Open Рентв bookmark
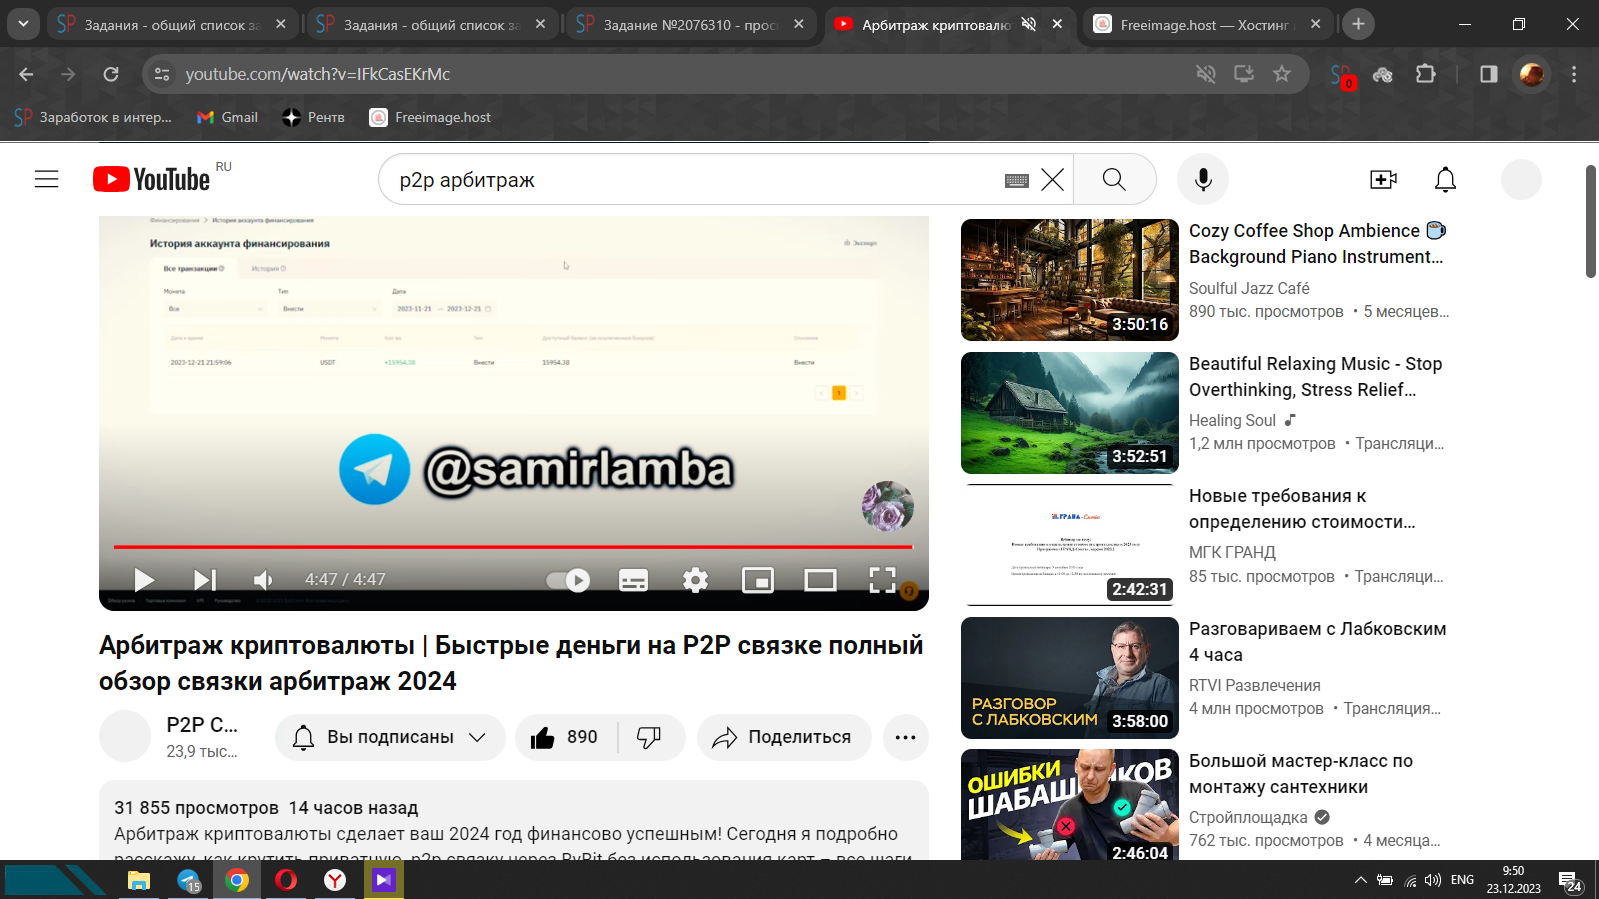This screenshot has width=1599, height=899. click(x=313, y=117)
